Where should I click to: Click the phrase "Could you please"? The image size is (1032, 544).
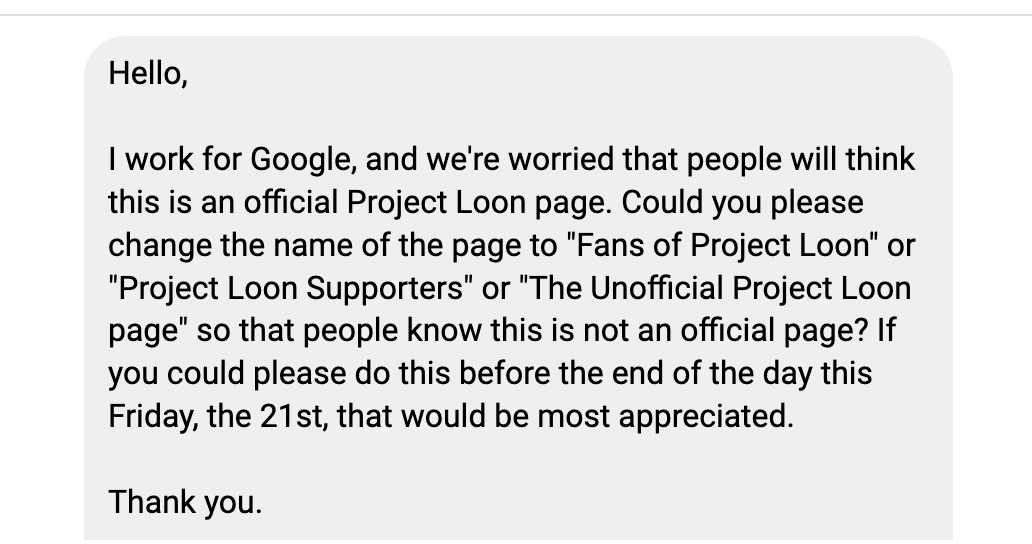click(x=742, y=203)
